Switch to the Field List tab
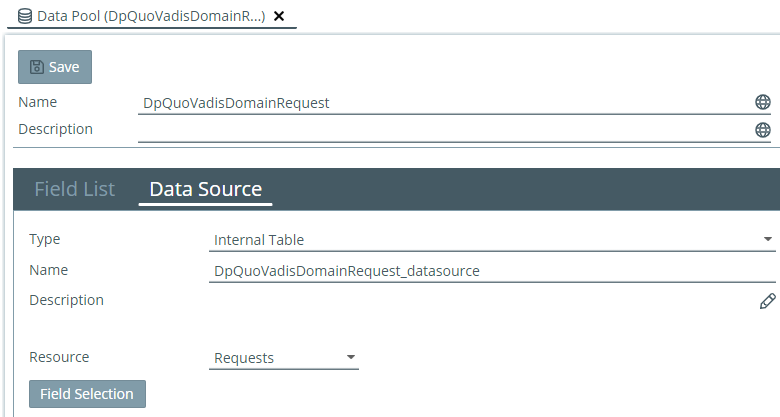Viewport: 780px width, 417px height. coord(74,189)
